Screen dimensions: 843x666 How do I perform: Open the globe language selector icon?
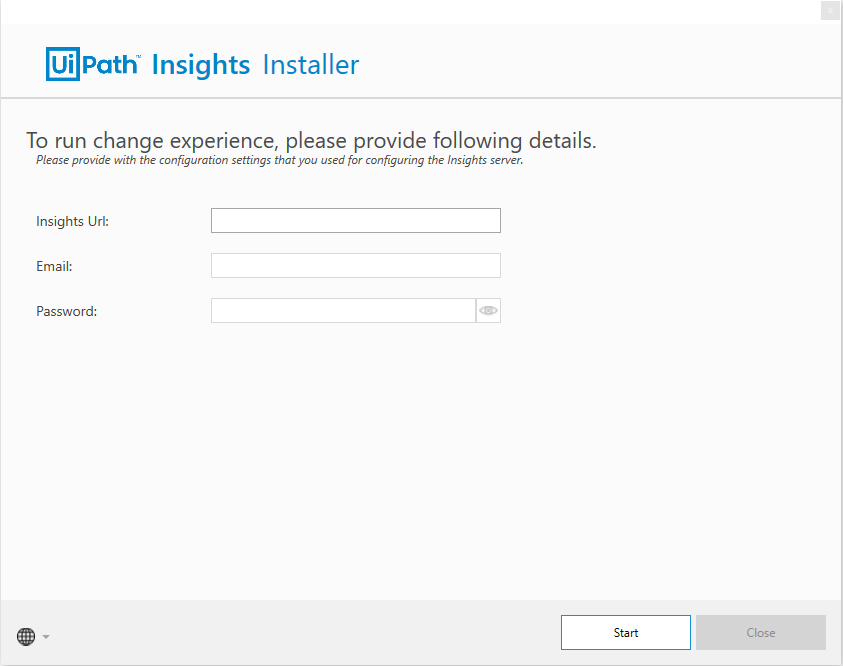[26, 636]
